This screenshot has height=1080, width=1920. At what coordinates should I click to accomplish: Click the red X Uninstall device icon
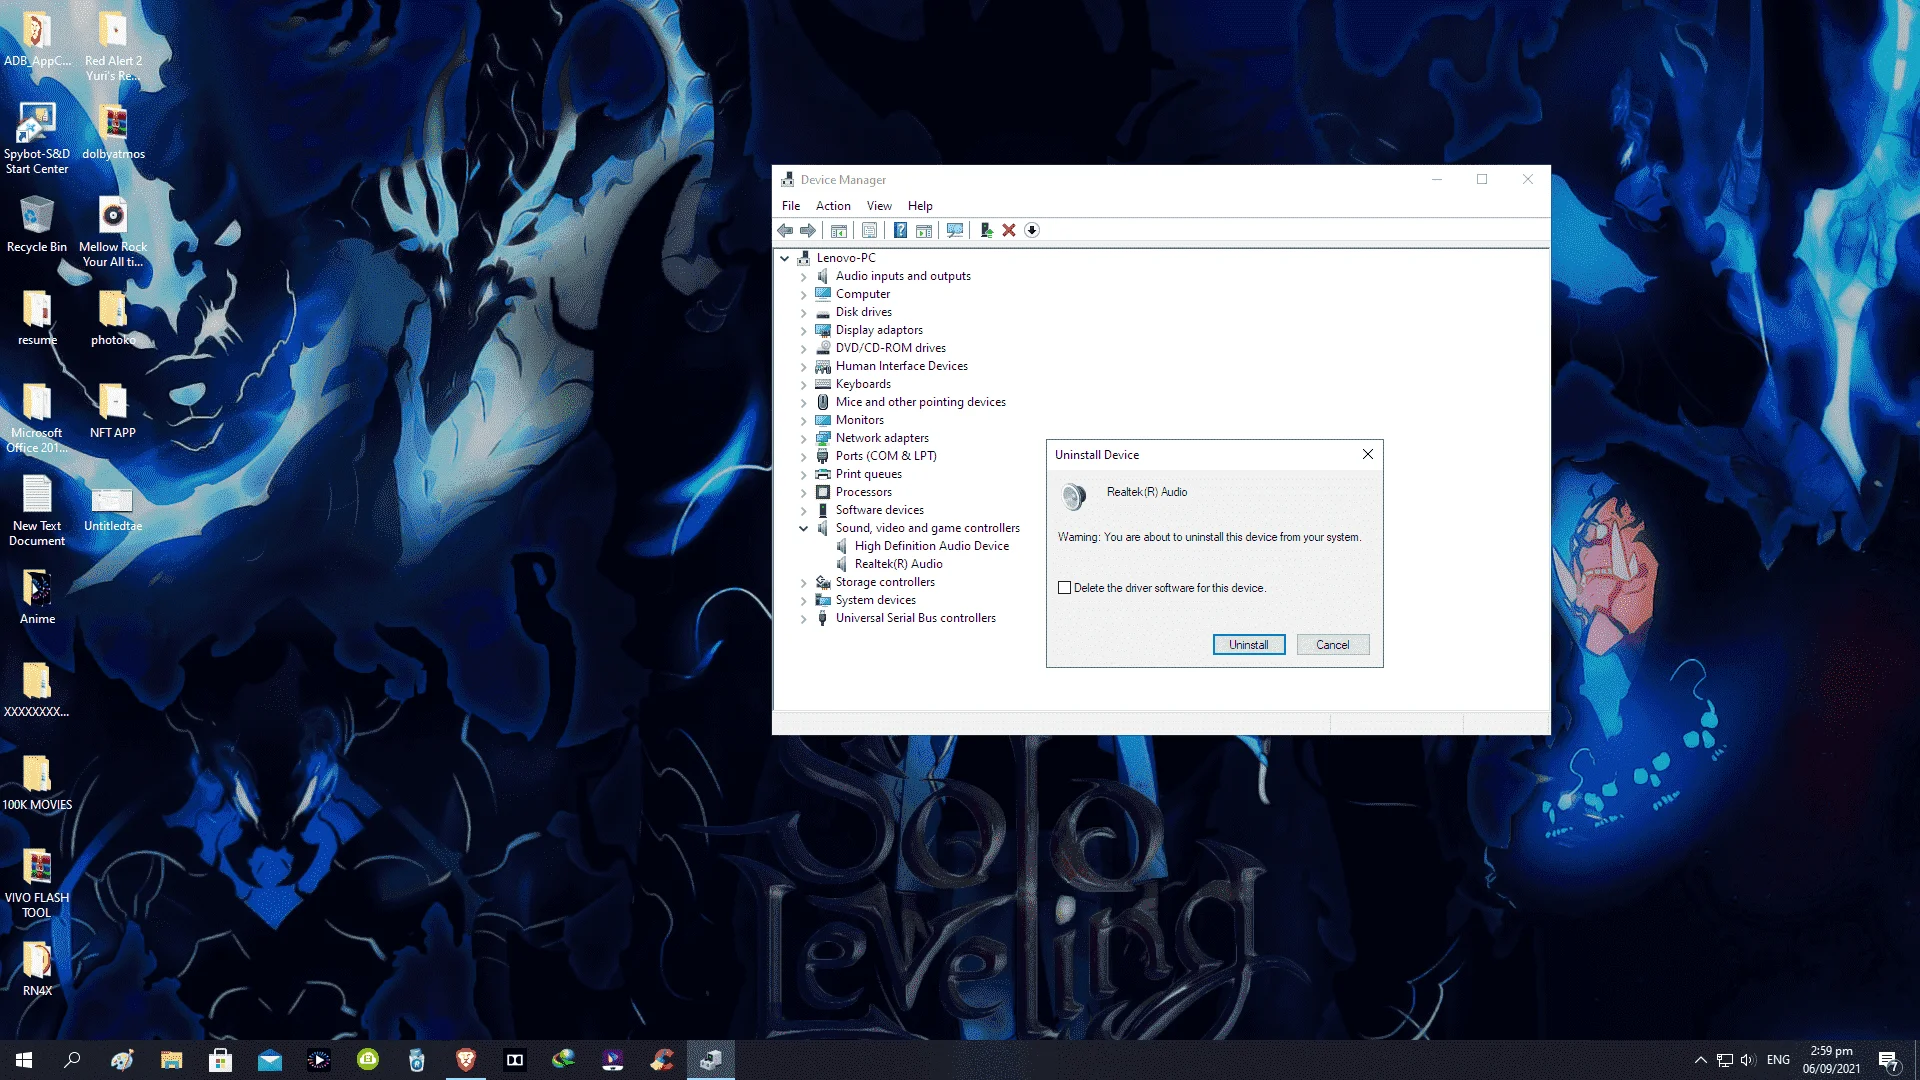coord(1009,231)
